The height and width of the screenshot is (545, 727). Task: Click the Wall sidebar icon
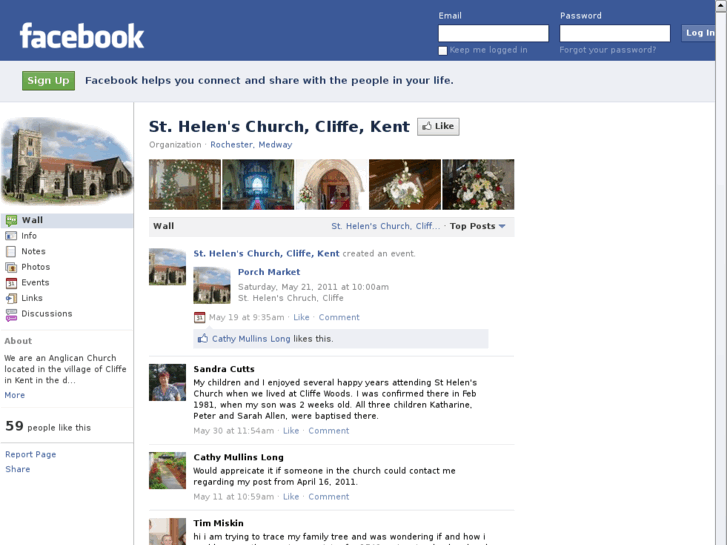(11, 220)
